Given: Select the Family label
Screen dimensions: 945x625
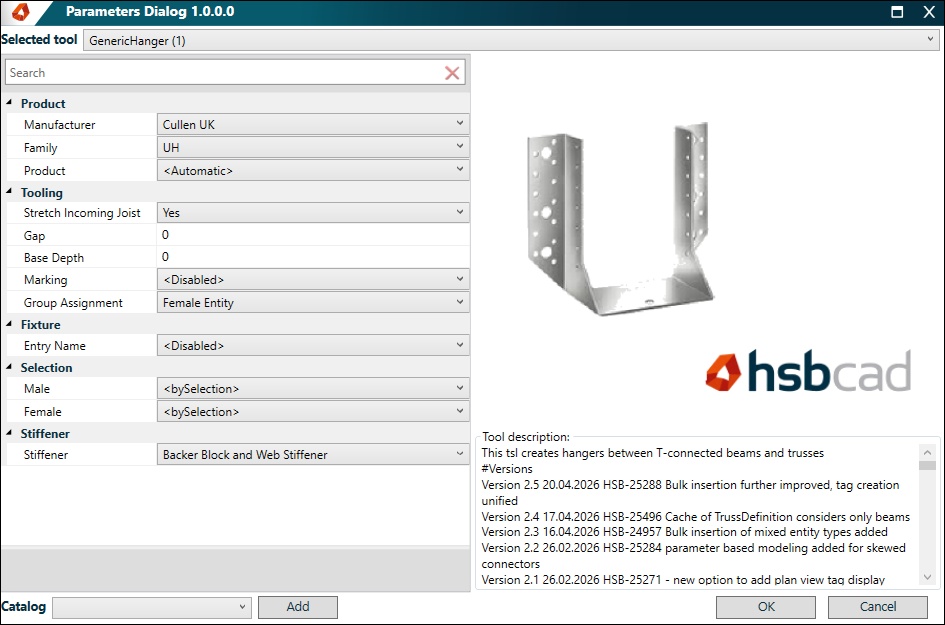Looking at the screenshot, I should point(40,148).
